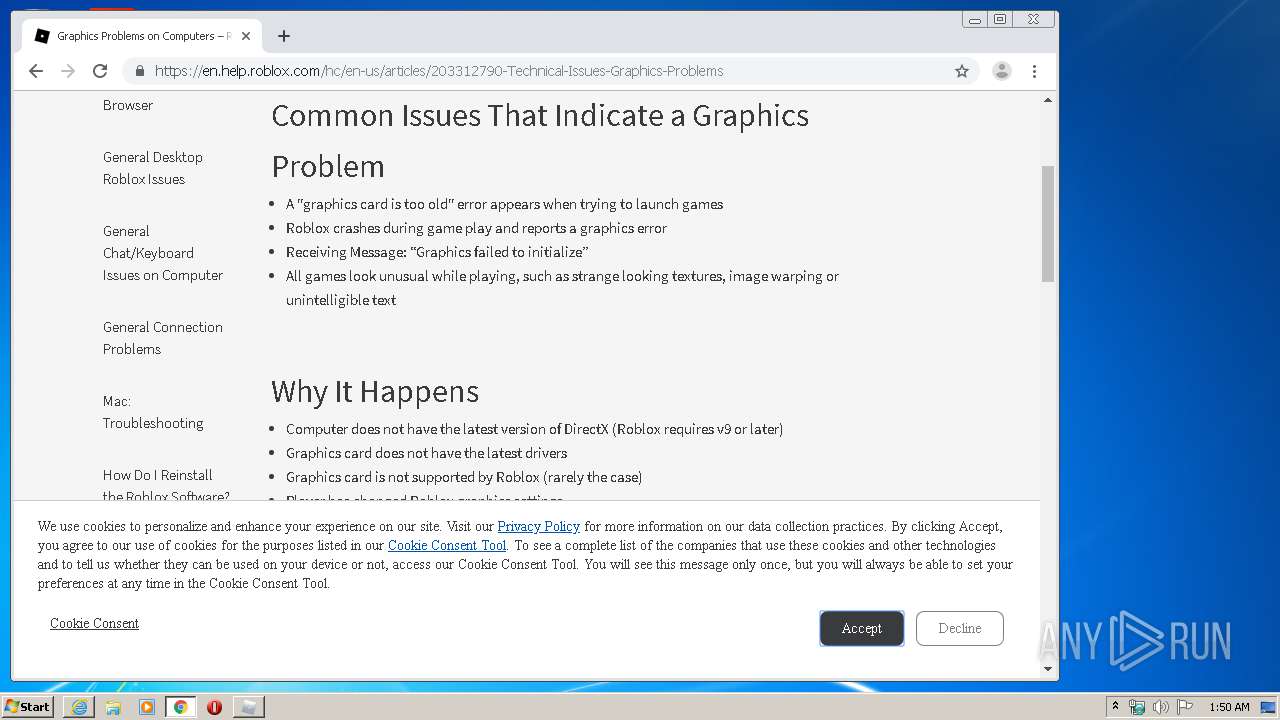This screenshot has width=1280, height=720.
Task: Open How Do I Reinstall the Roblox Software link
Action: tap(166, 485)
